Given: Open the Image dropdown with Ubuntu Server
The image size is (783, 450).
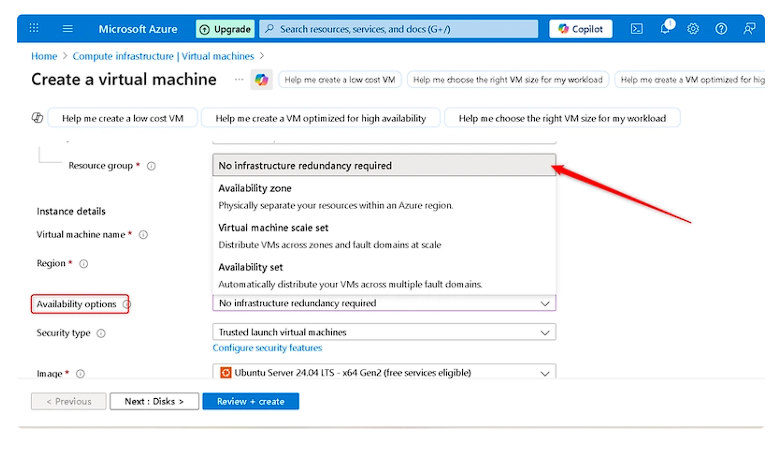Looking at the screenshot, I should click(384, 372).
